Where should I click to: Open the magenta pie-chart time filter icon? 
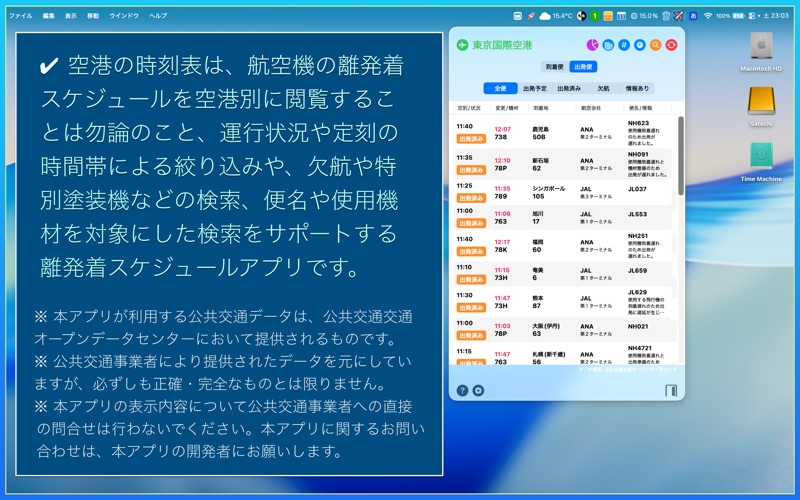[x=592, y=45]
